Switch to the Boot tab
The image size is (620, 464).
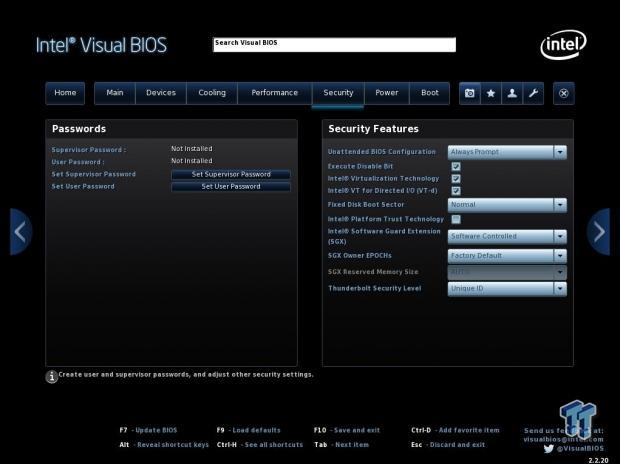430,93
